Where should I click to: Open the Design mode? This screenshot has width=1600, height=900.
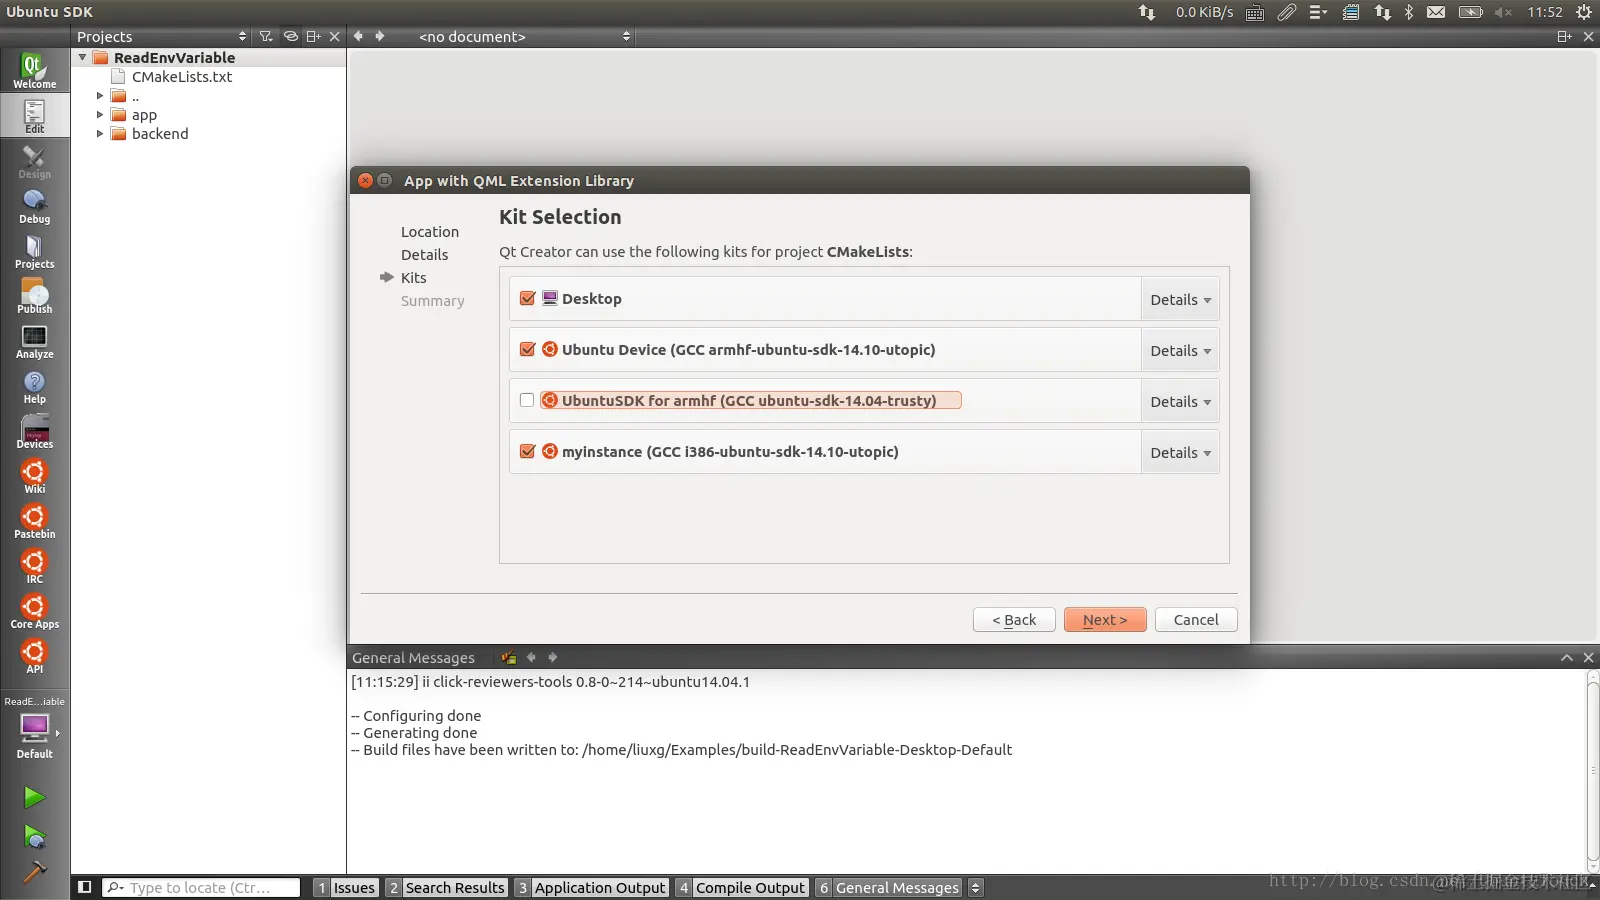click(34, 161)
